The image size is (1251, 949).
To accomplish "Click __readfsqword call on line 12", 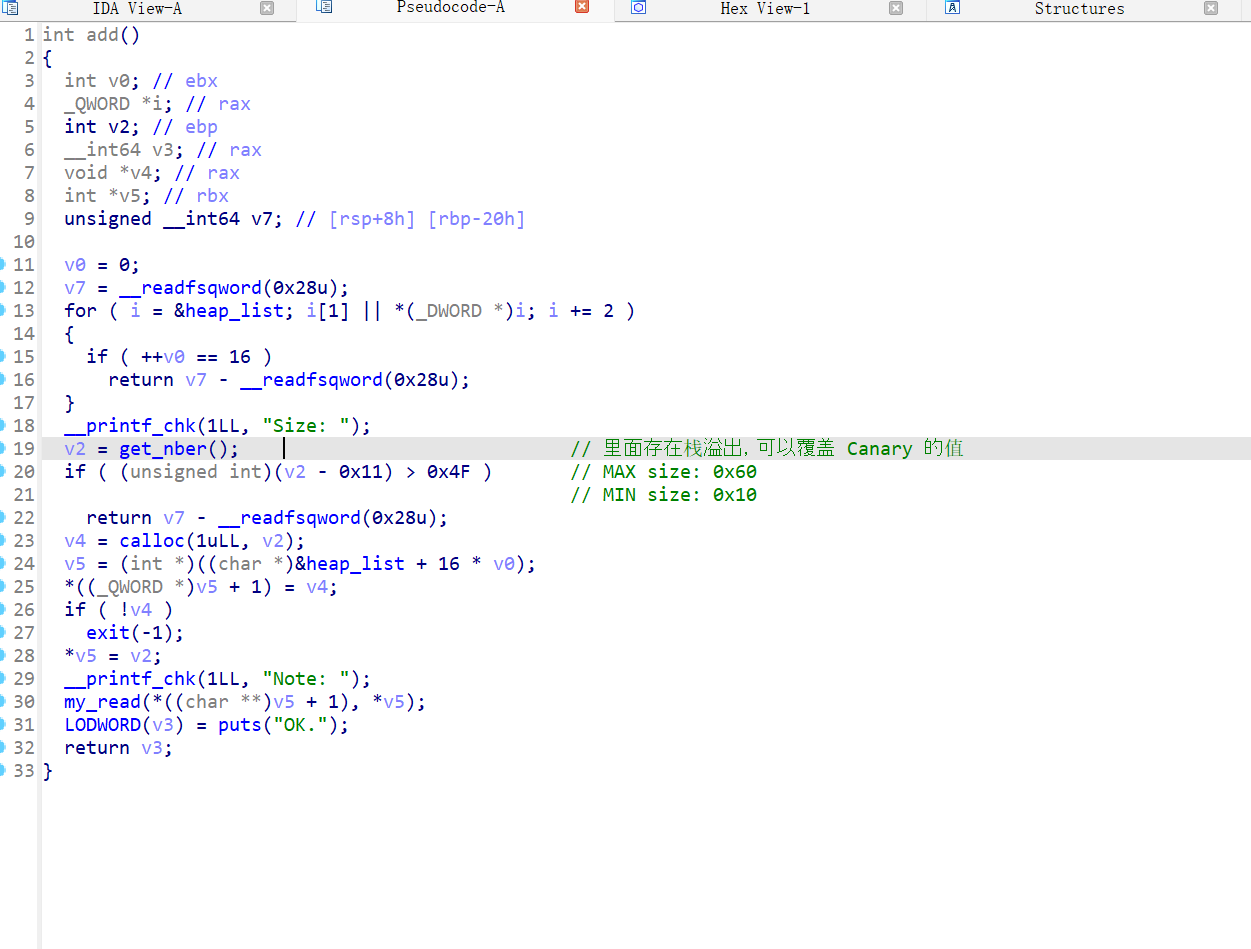I will pyautogui.click(x=234, y=288).
